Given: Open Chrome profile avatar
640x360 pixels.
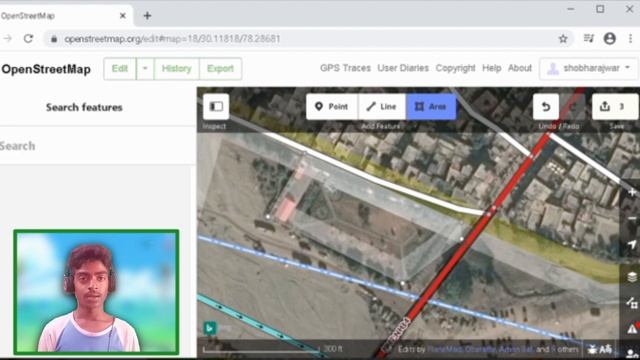Looking at the screenshot, I should (x=610, y=39).
